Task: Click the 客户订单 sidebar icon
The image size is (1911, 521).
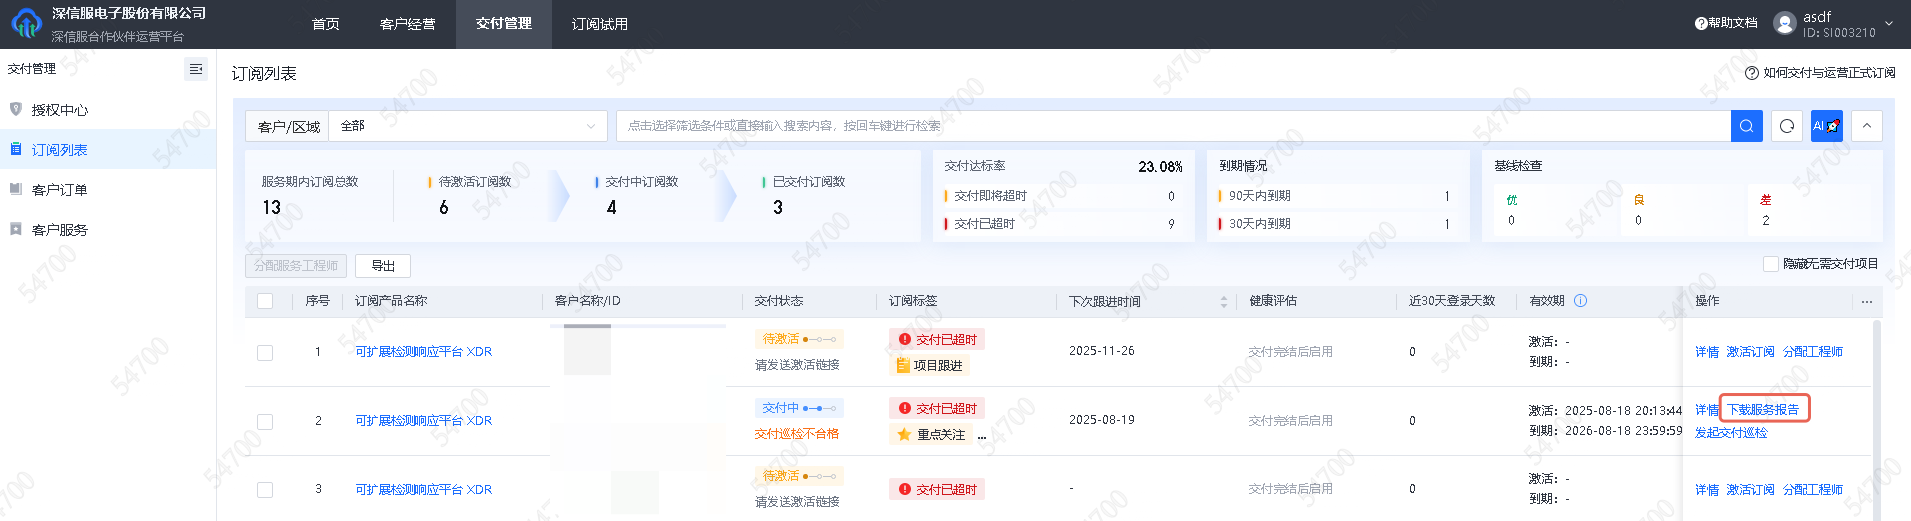Action: (x=16, y=189)
